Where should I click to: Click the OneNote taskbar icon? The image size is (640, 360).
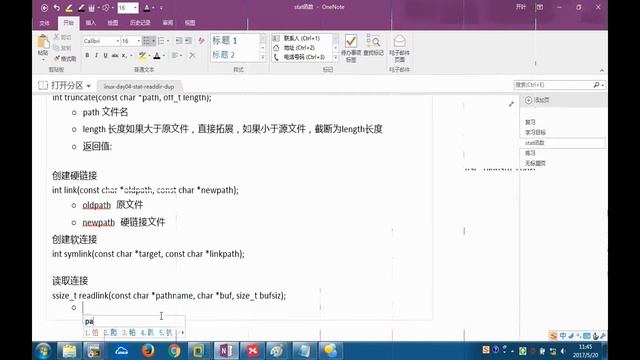click(x=226, y=351)
